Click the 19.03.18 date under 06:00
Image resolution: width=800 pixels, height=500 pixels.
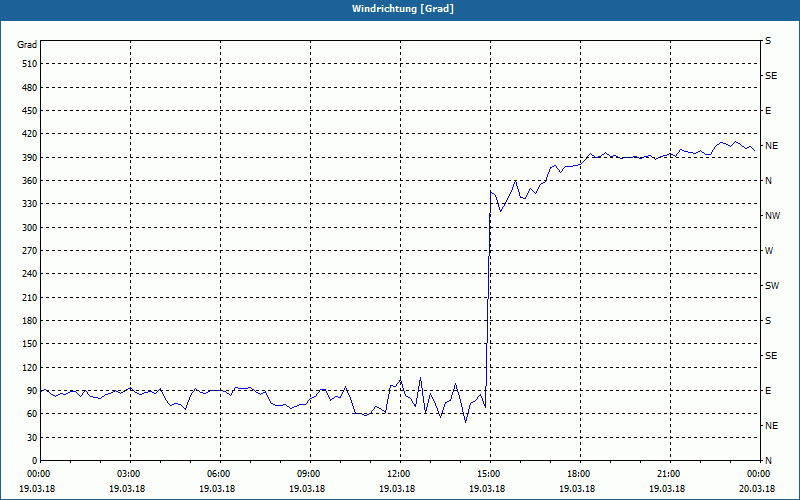pos(217,489)
